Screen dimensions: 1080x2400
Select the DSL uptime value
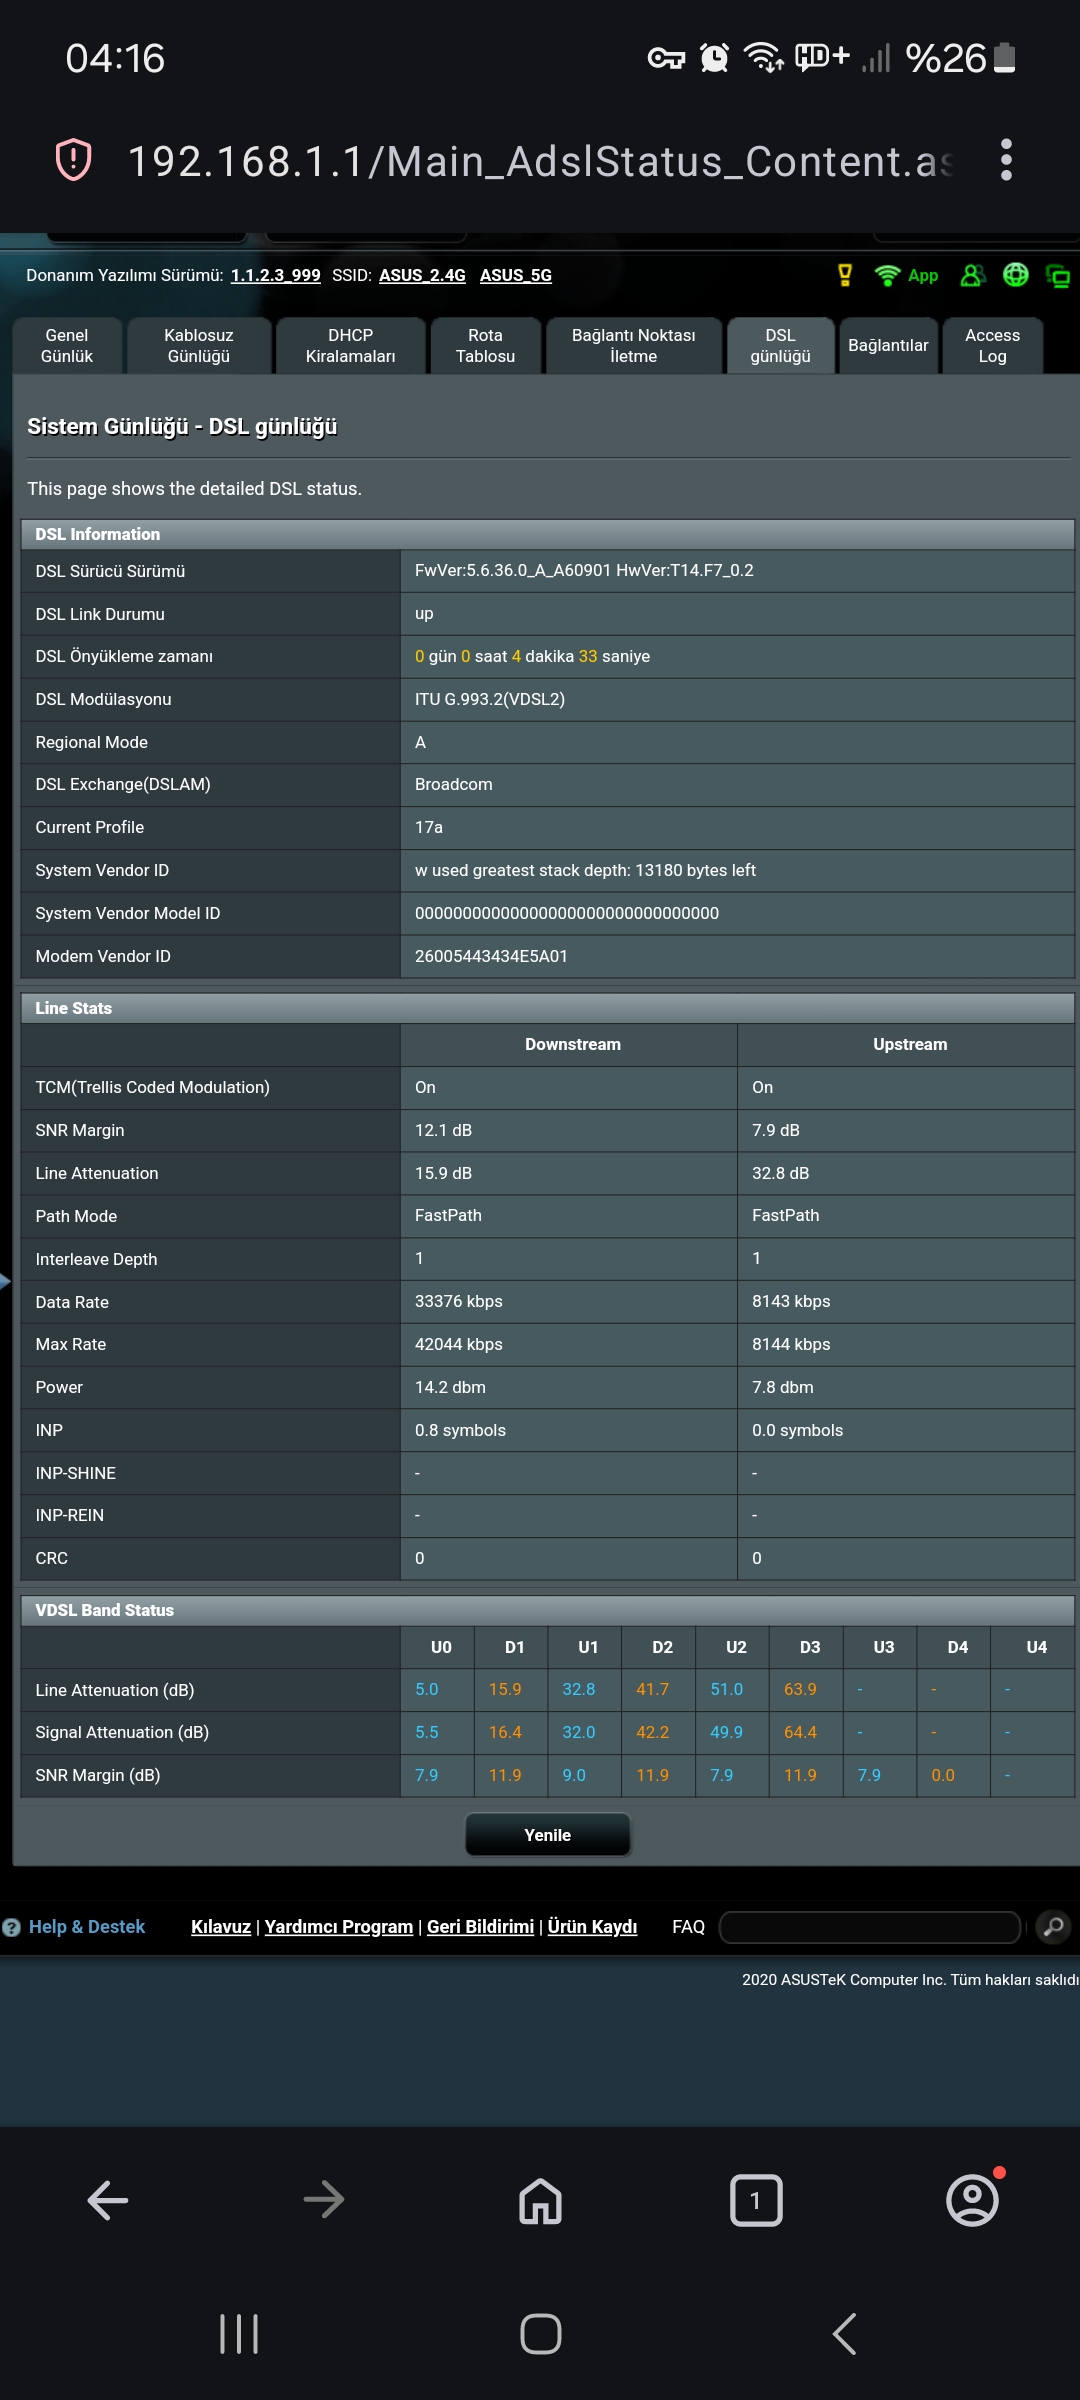(x=533, y=657)
